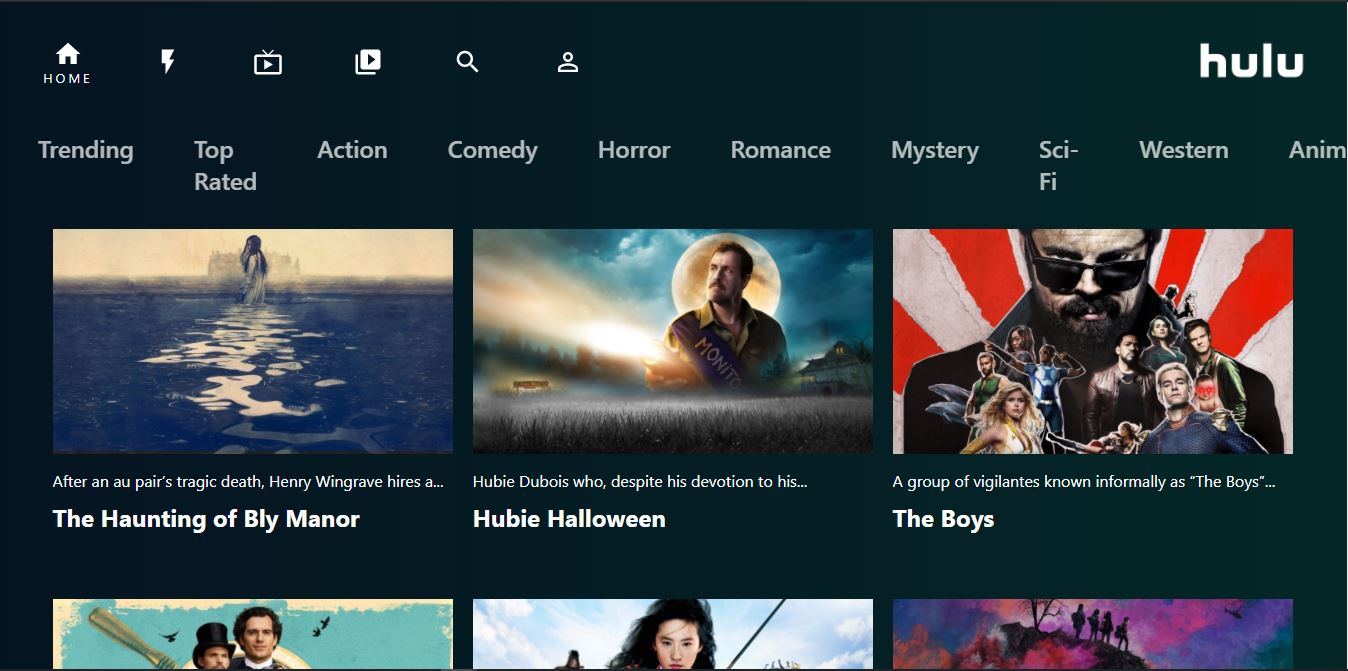Select the Western genre tab

(1184, 150)
